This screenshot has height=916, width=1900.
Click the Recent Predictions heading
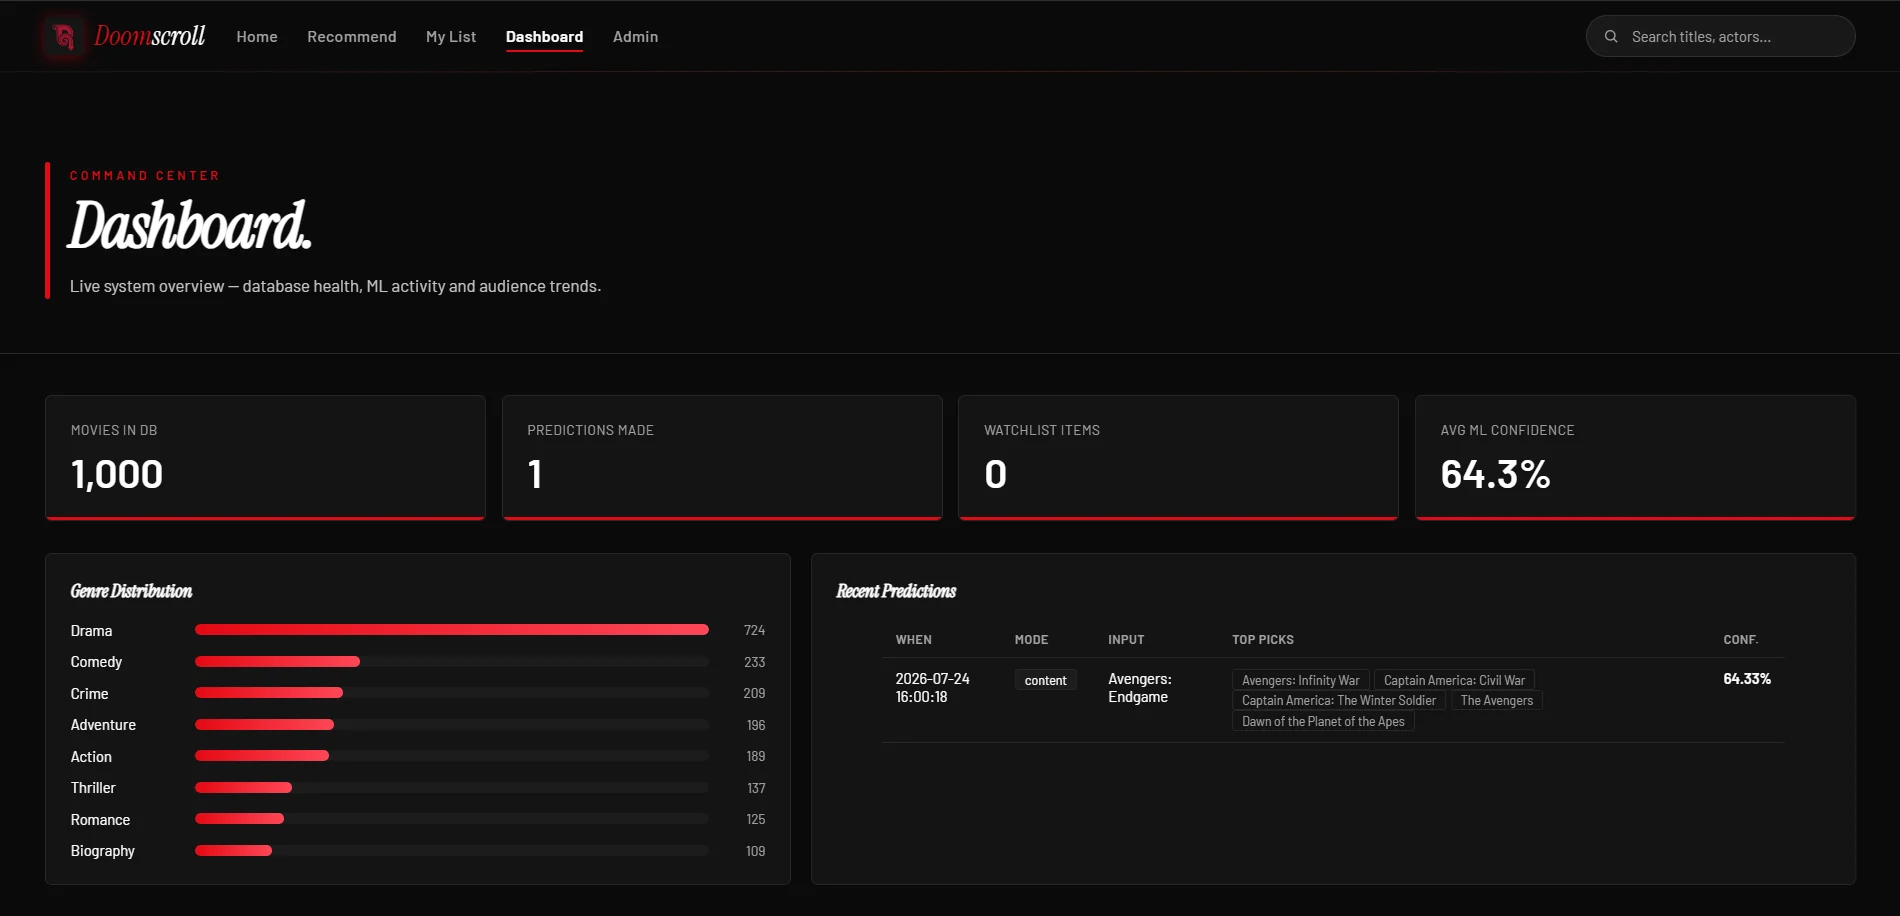(896, 591)
